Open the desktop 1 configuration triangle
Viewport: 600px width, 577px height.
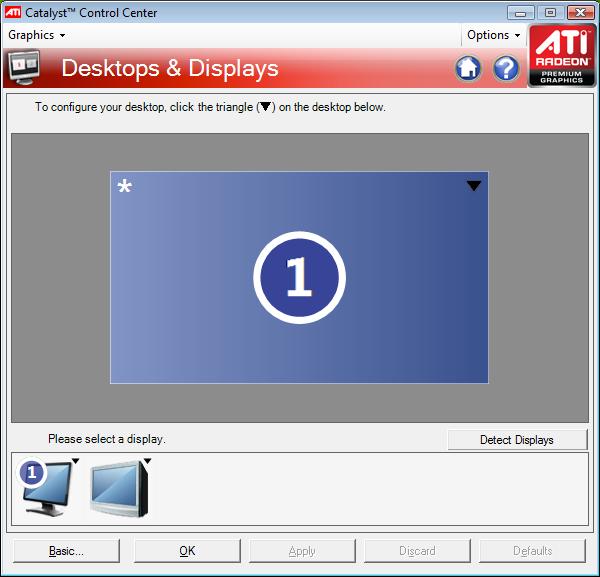pos(474,186)
